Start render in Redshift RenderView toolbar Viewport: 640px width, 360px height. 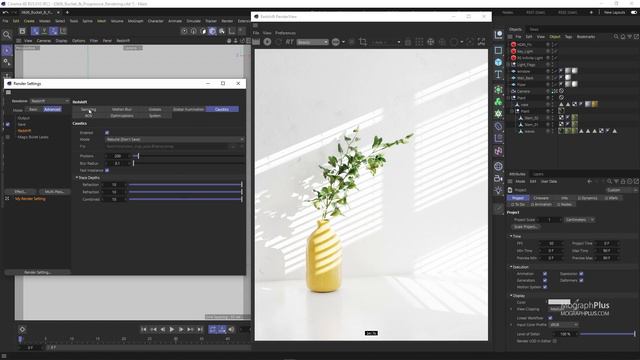click(x=267, y=42)
